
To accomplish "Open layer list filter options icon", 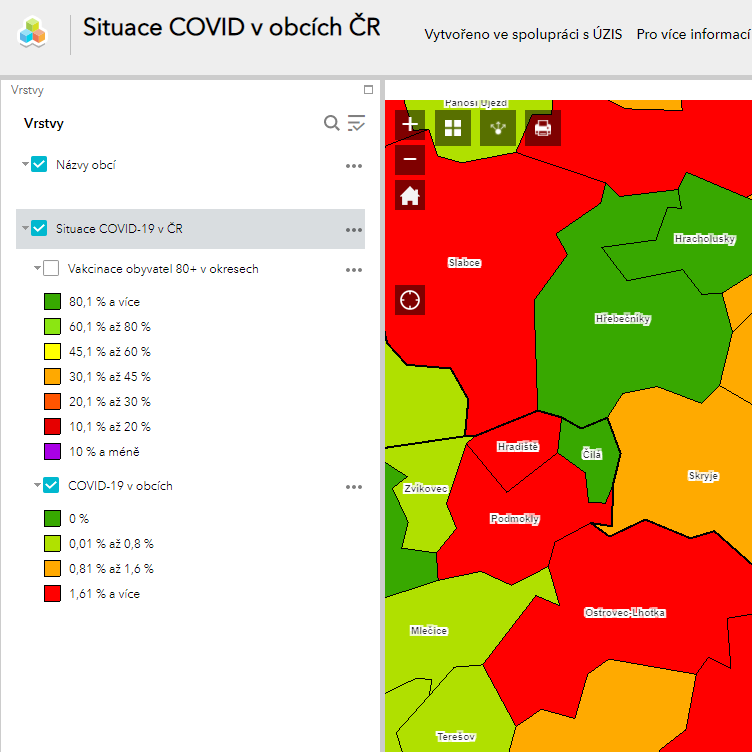I will 357,123.
